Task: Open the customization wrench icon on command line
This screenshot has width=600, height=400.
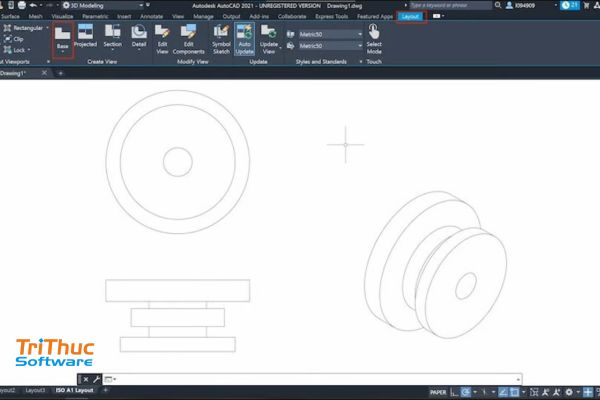Action: coord(96,379)
